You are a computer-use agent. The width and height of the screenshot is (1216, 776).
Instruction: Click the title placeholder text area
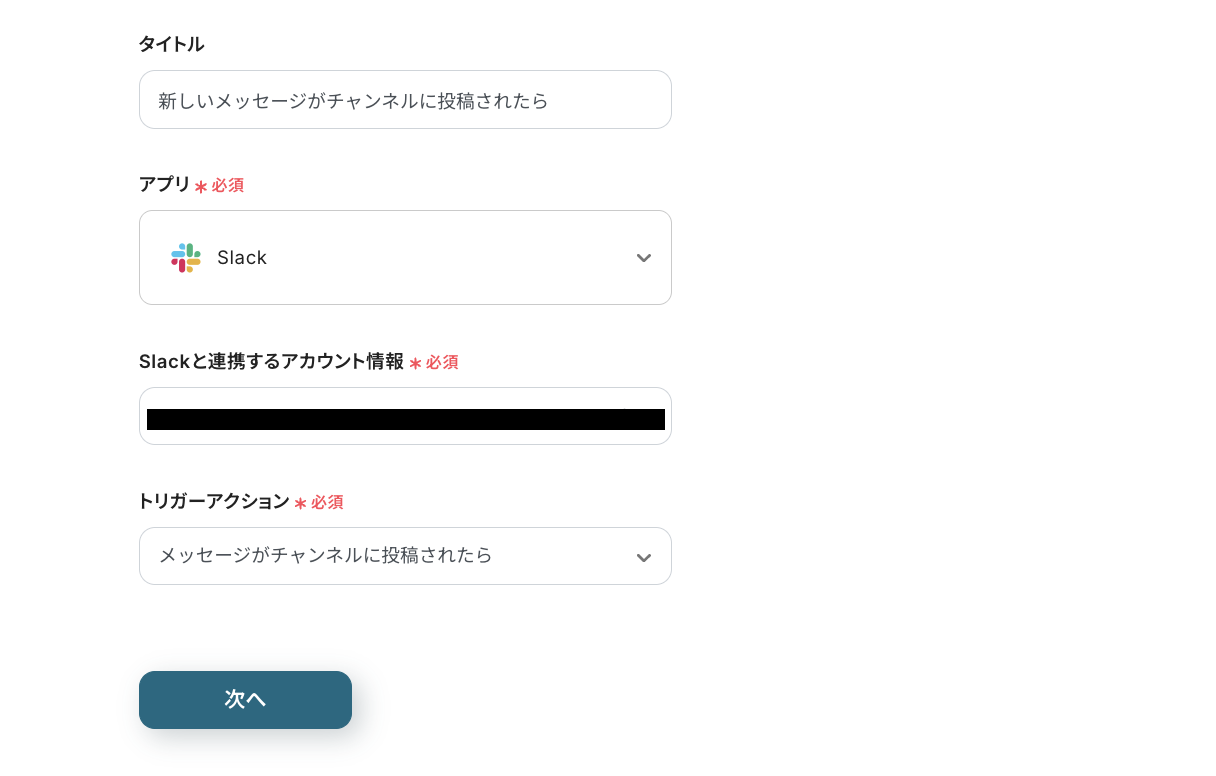coord(350,100)
